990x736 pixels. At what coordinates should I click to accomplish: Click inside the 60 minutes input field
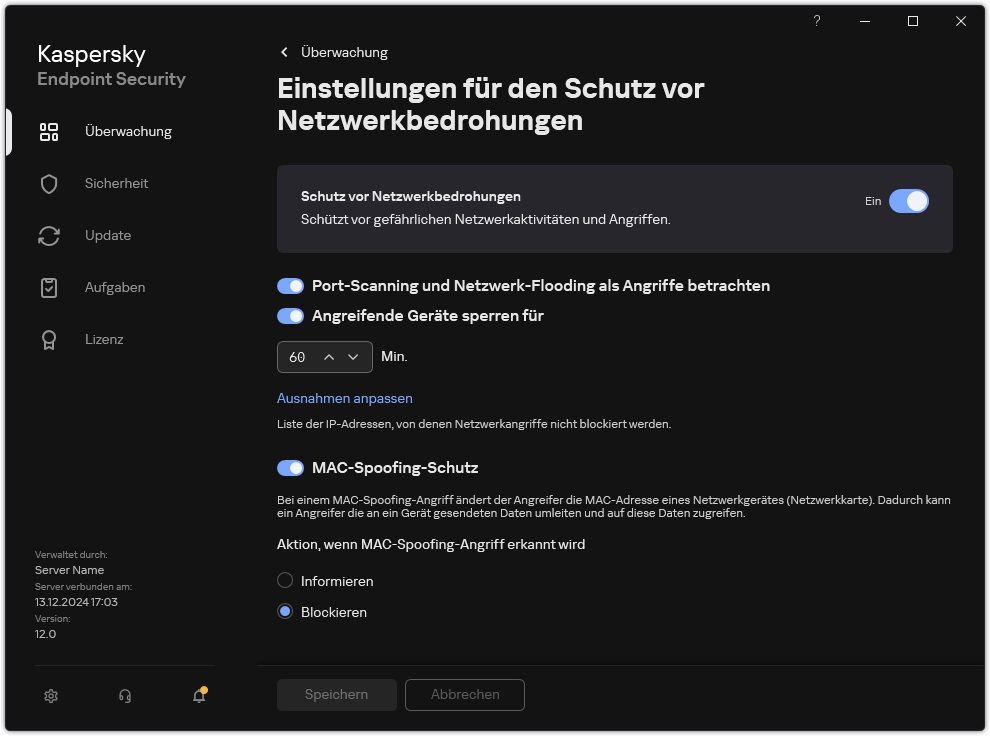[x=297, y=356]
